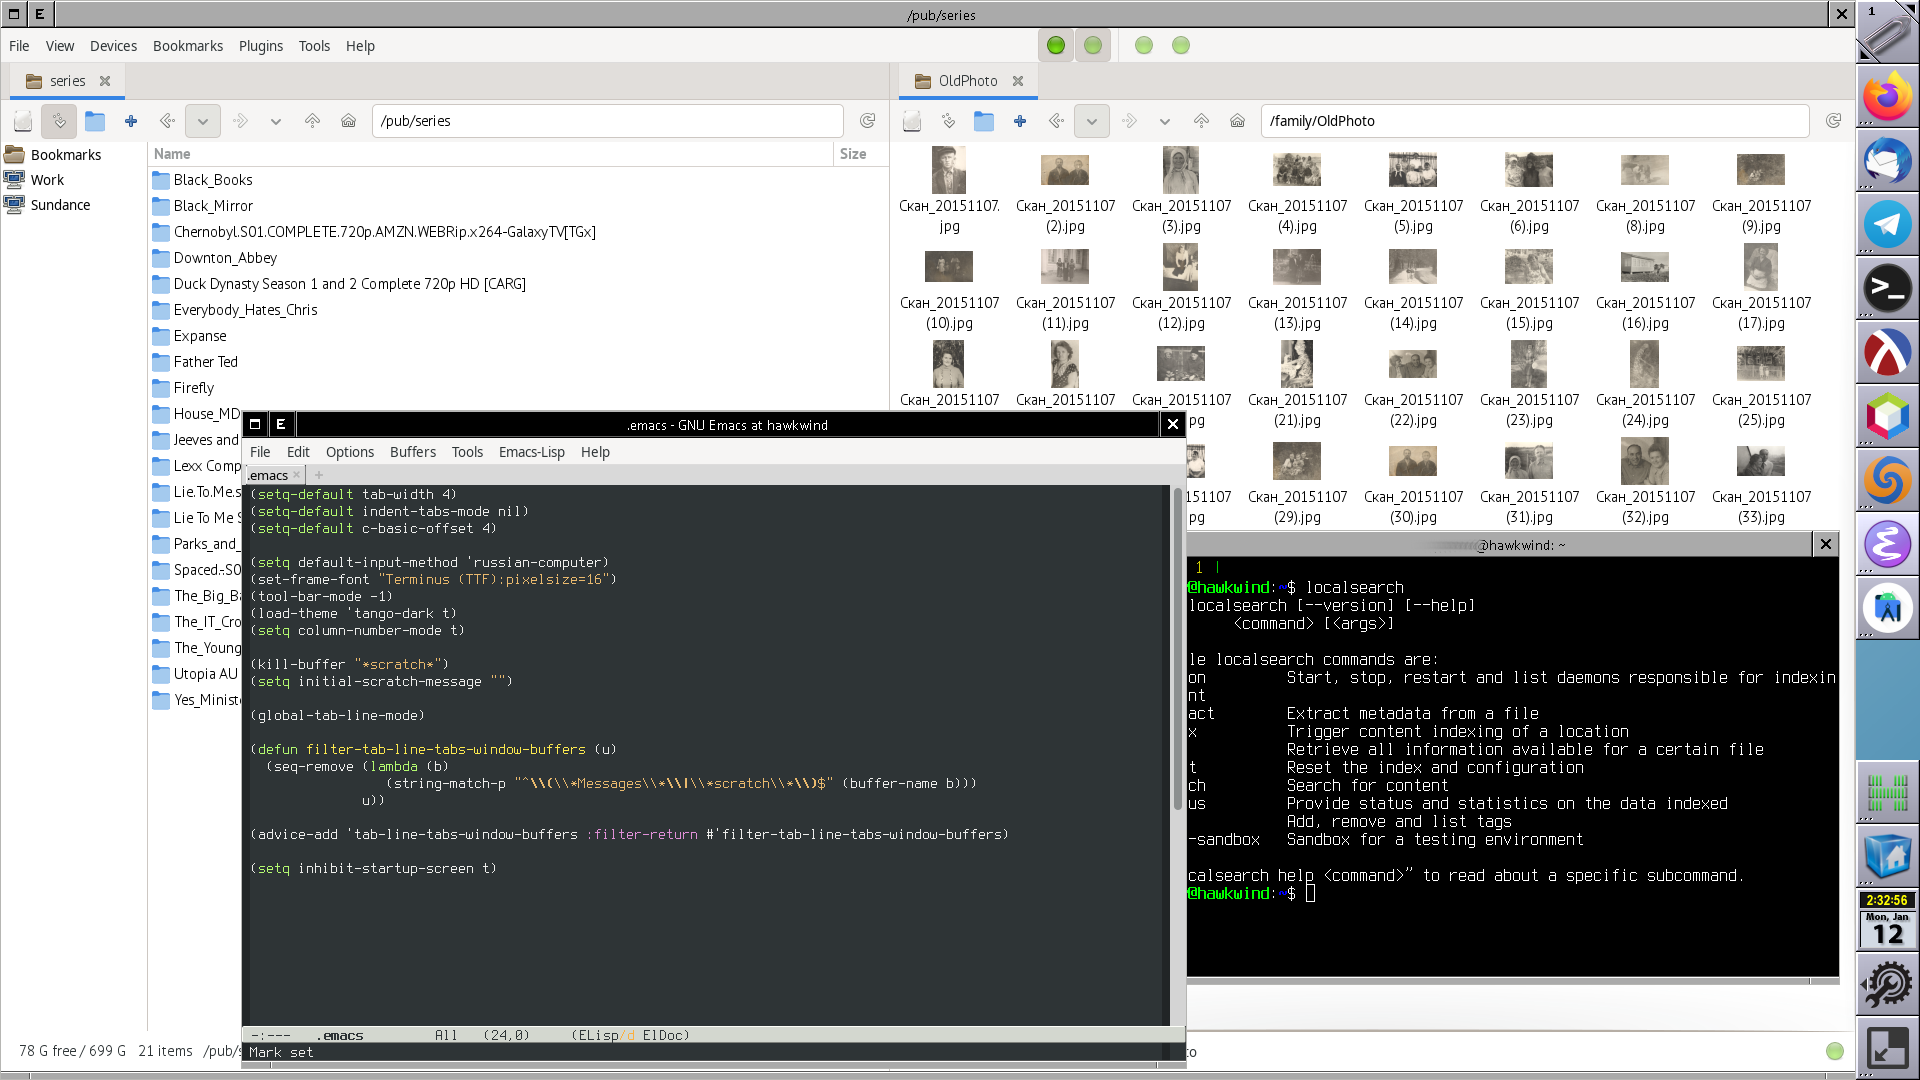Toggle the third green panel indicator
The height and width of the screenshot is (1080, 1920).
(x=1144, y=46)
